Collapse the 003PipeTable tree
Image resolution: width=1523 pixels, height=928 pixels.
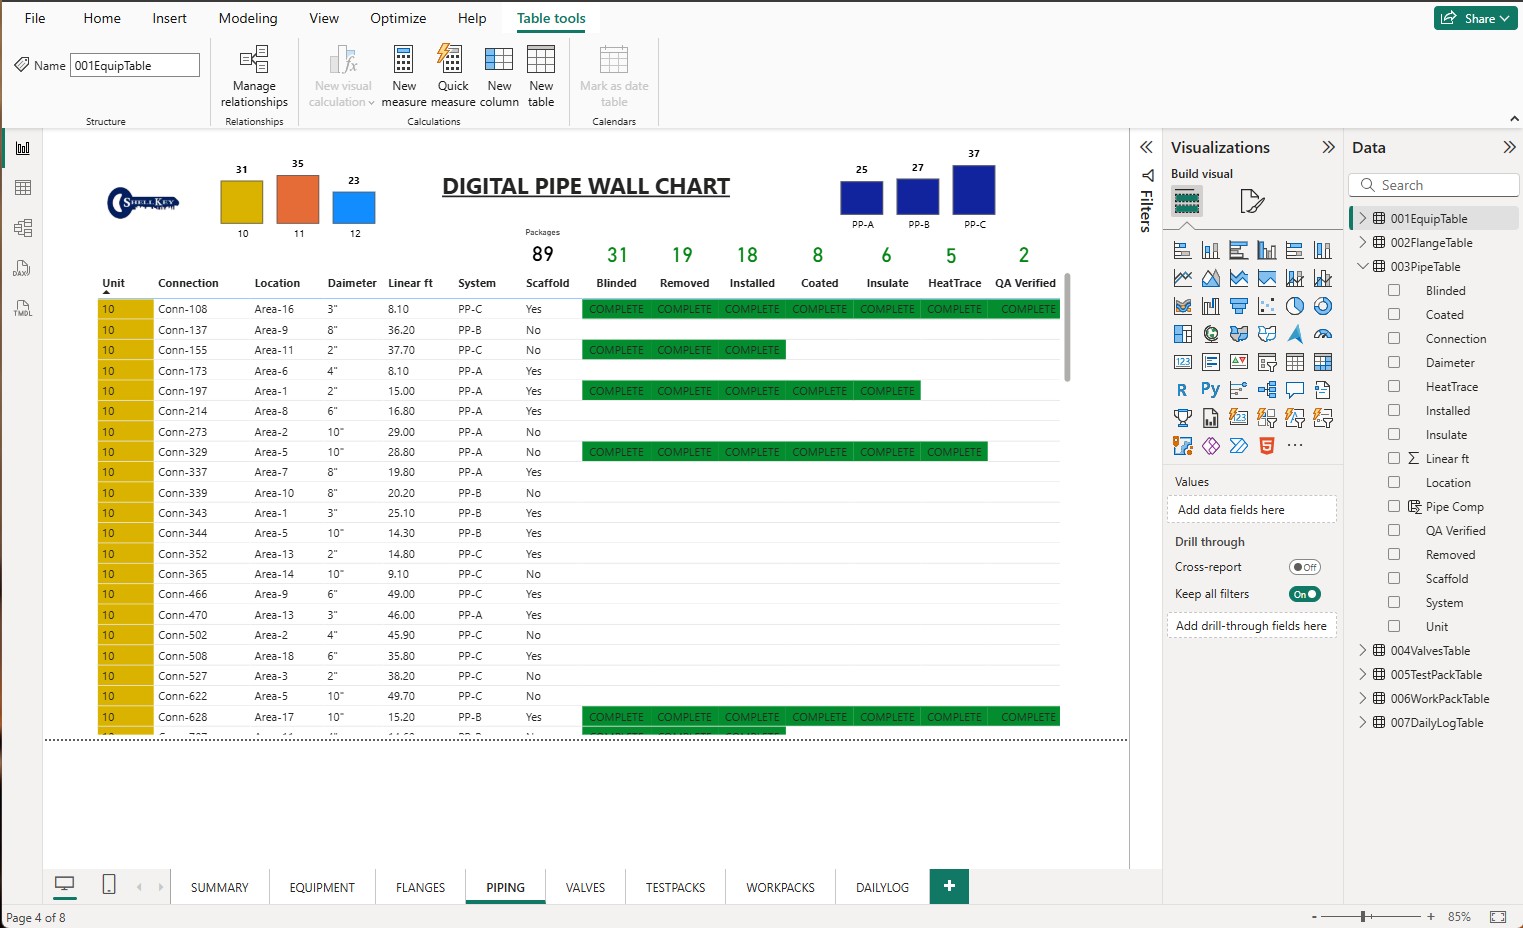click(1363, 266)
